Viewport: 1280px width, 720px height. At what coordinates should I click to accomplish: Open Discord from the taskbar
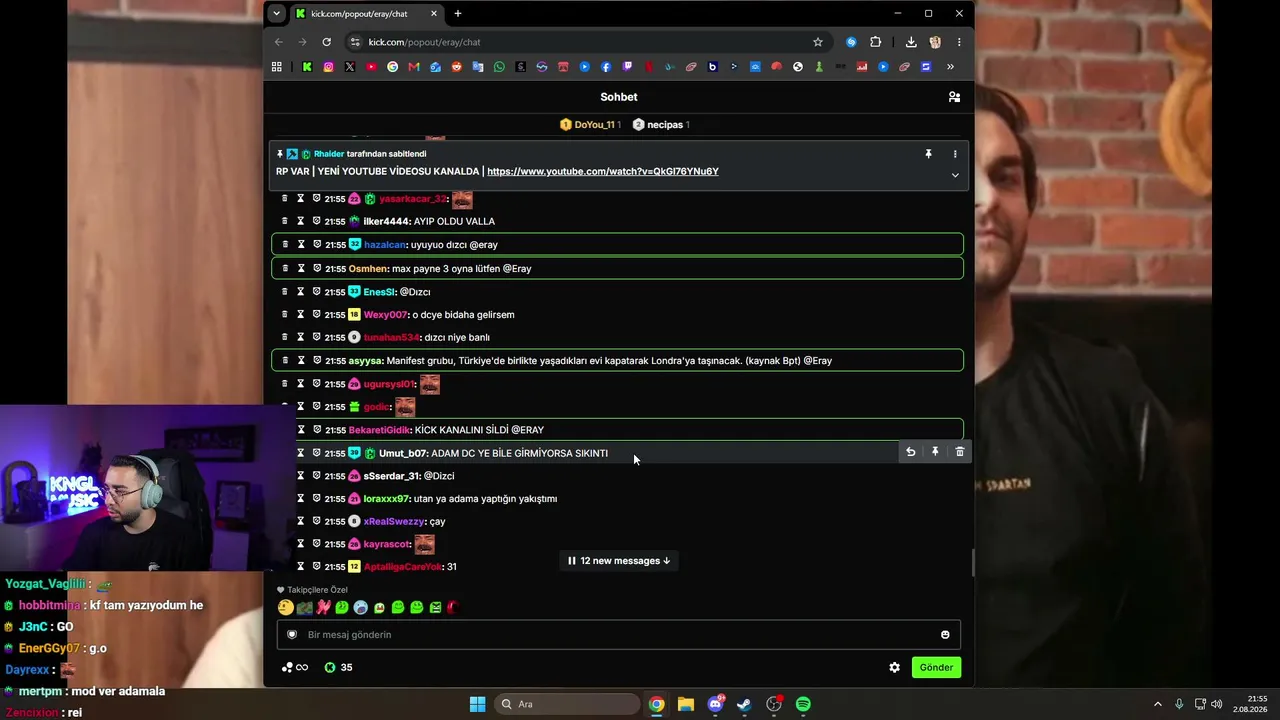(715, 704)
